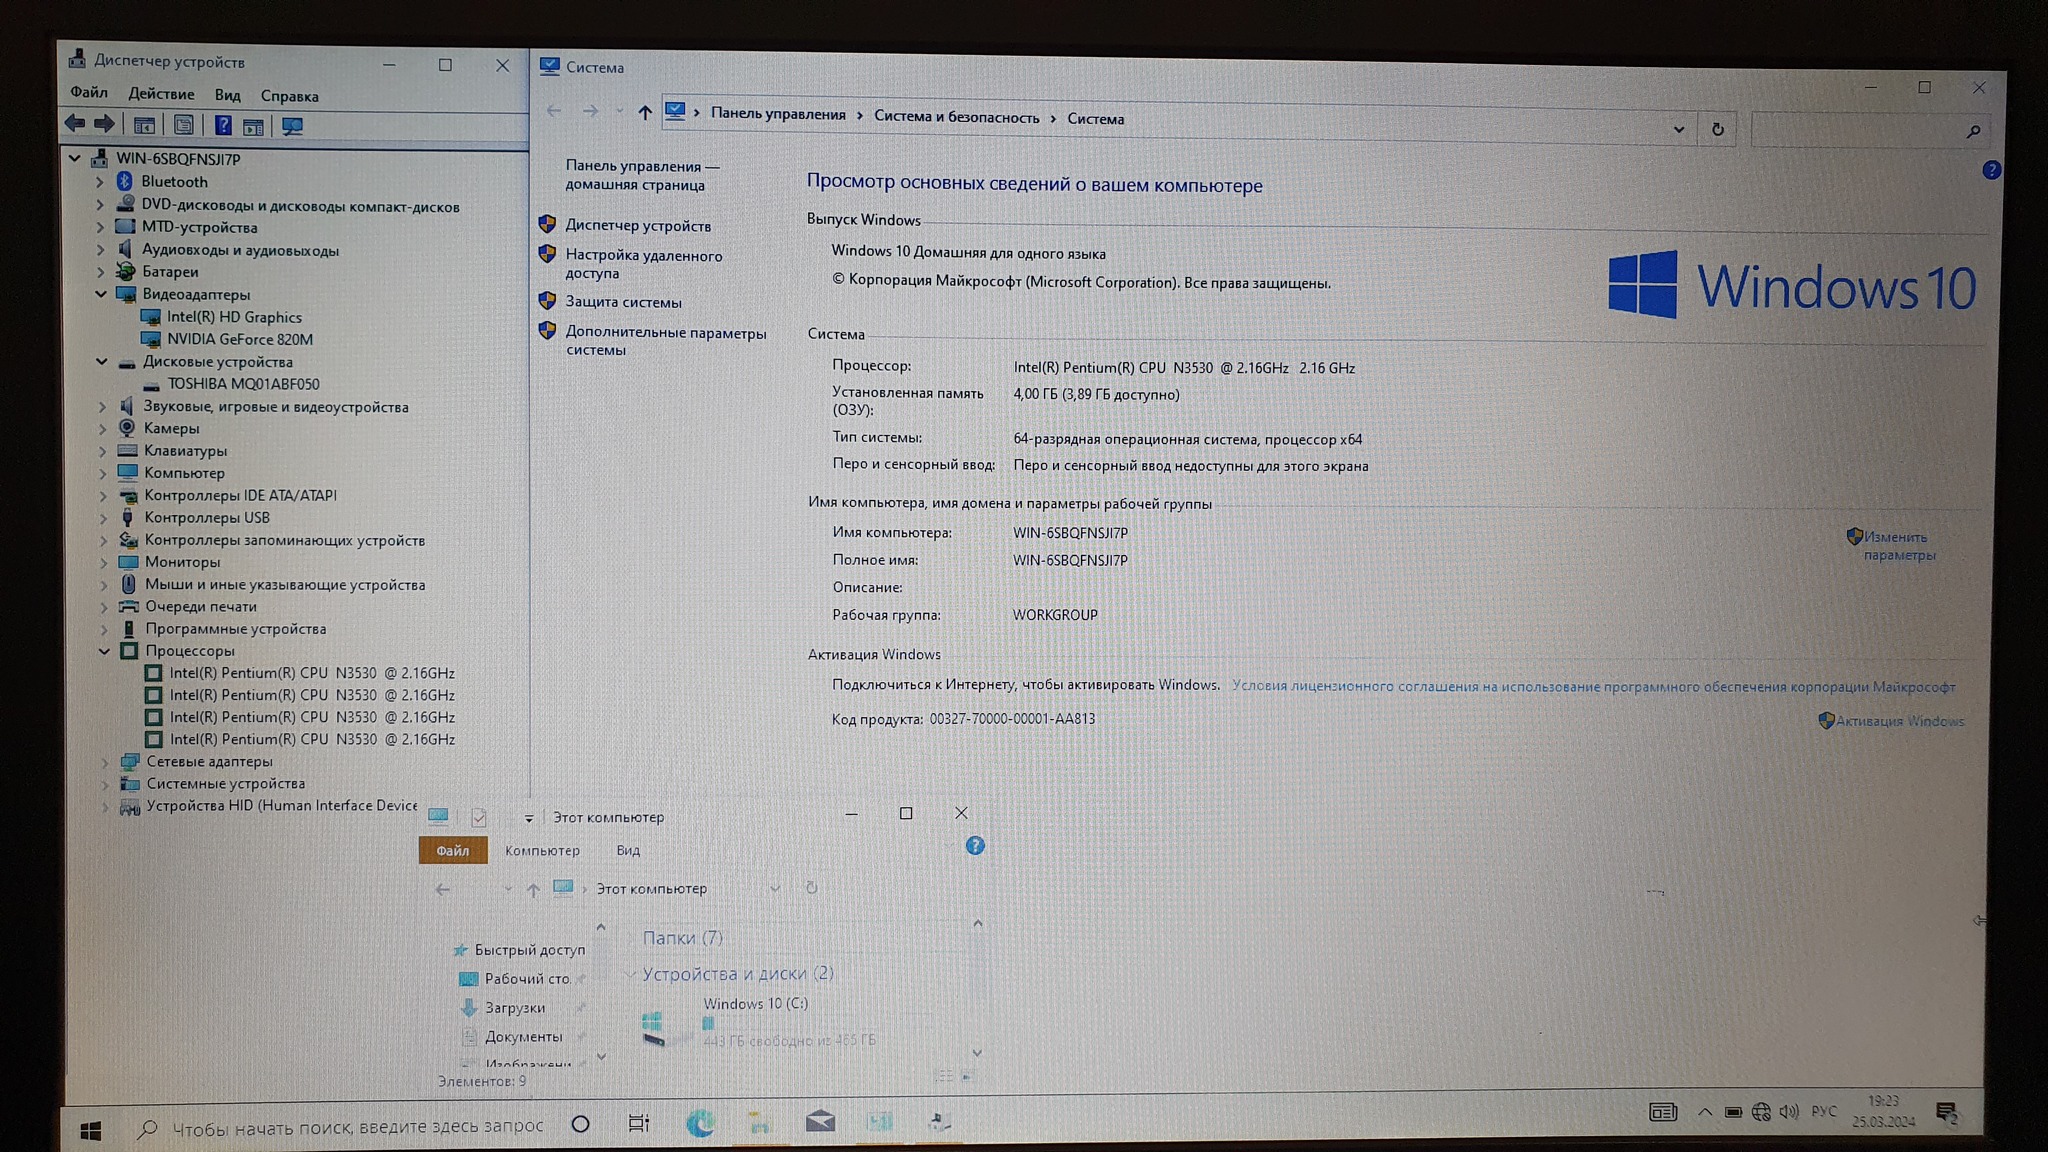Go up one level in System window

(x=645, y=113)
